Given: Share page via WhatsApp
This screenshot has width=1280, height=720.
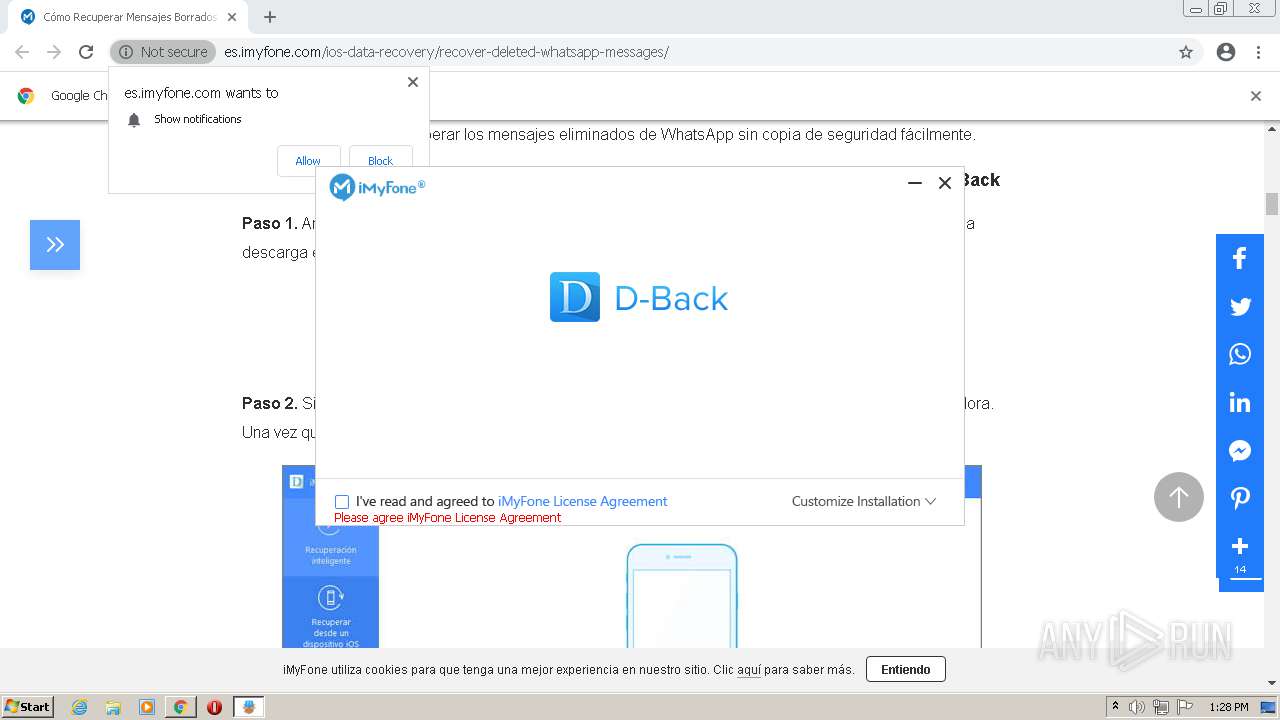Looking at the screenshot, I should (x=1240, y=355).
